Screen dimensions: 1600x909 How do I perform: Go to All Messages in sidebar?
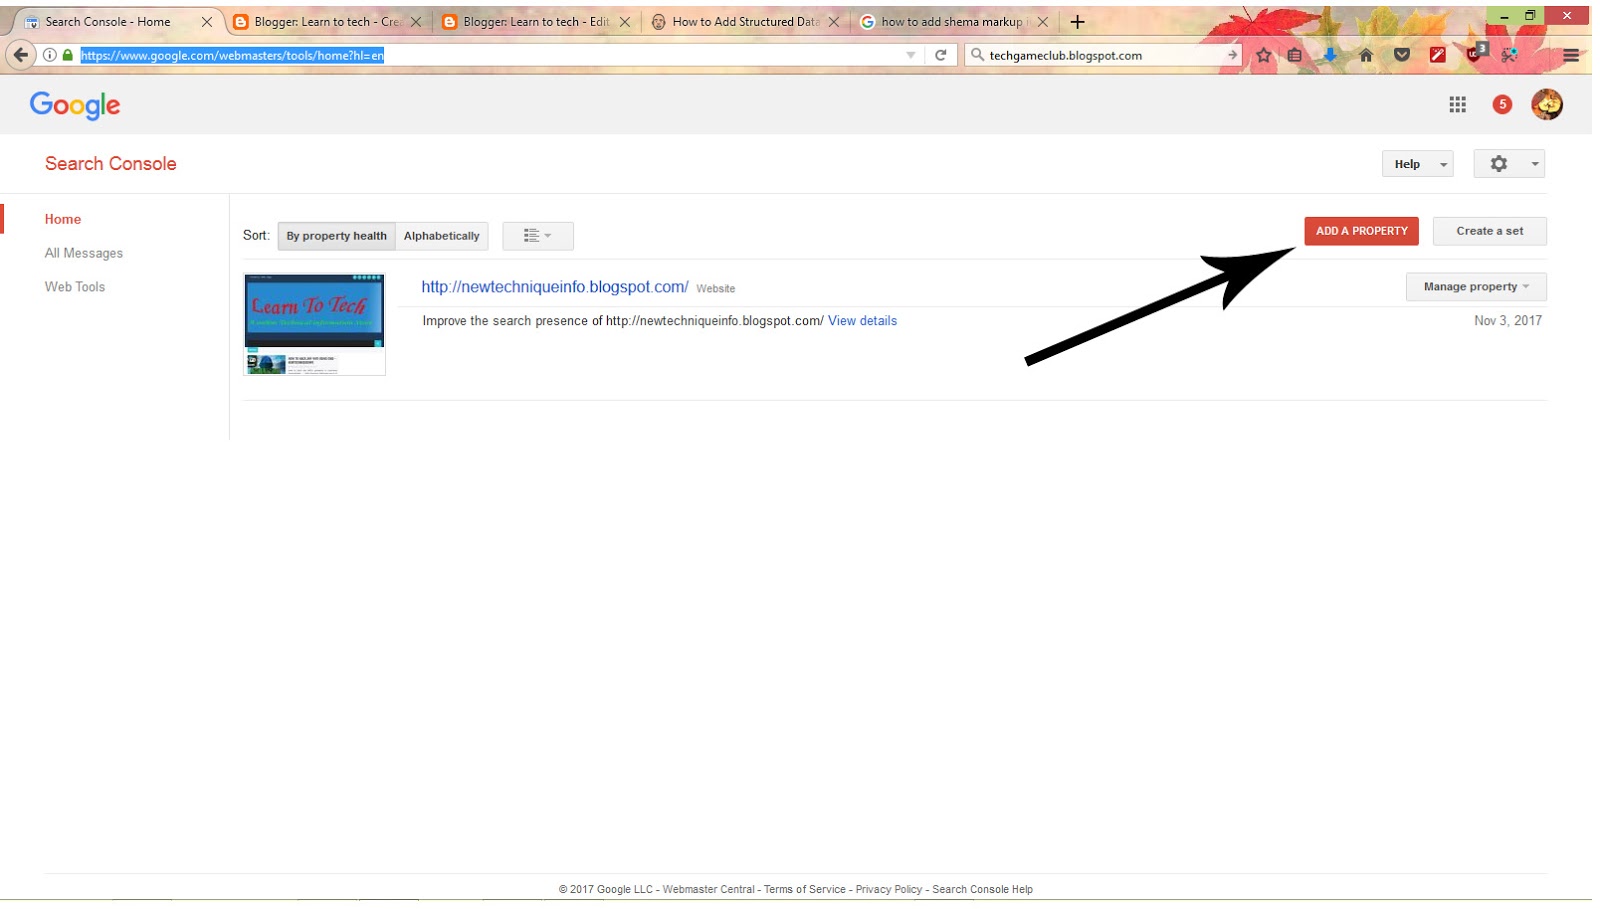(84, 253)
